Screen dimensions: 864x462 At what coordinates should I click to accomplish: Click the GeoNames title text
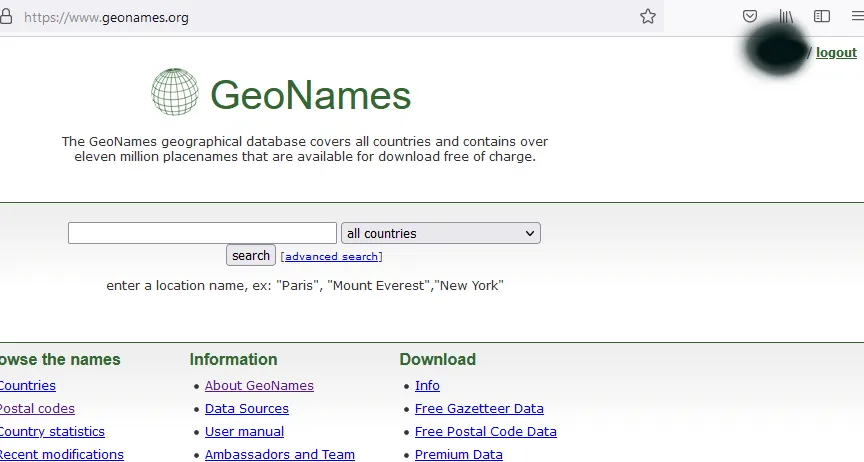click(x=311, y=95)
